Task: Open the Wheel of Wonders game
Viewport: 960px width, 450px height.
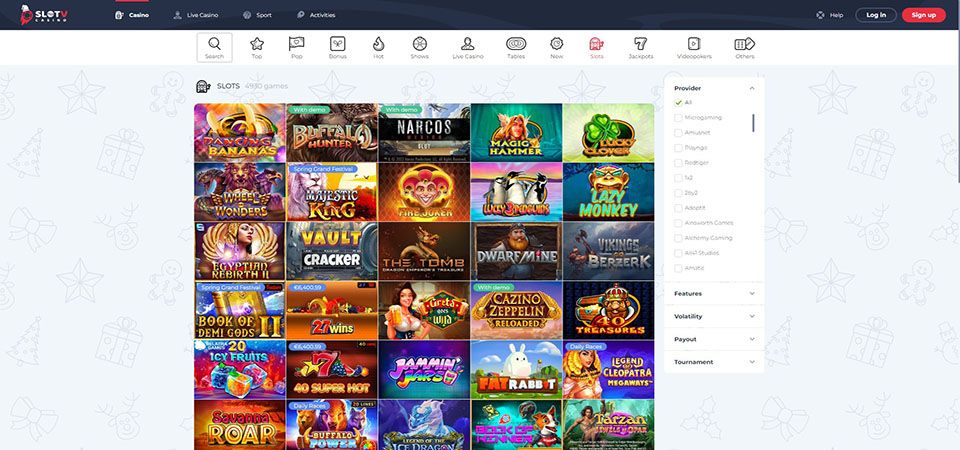Action: [240, 192]
